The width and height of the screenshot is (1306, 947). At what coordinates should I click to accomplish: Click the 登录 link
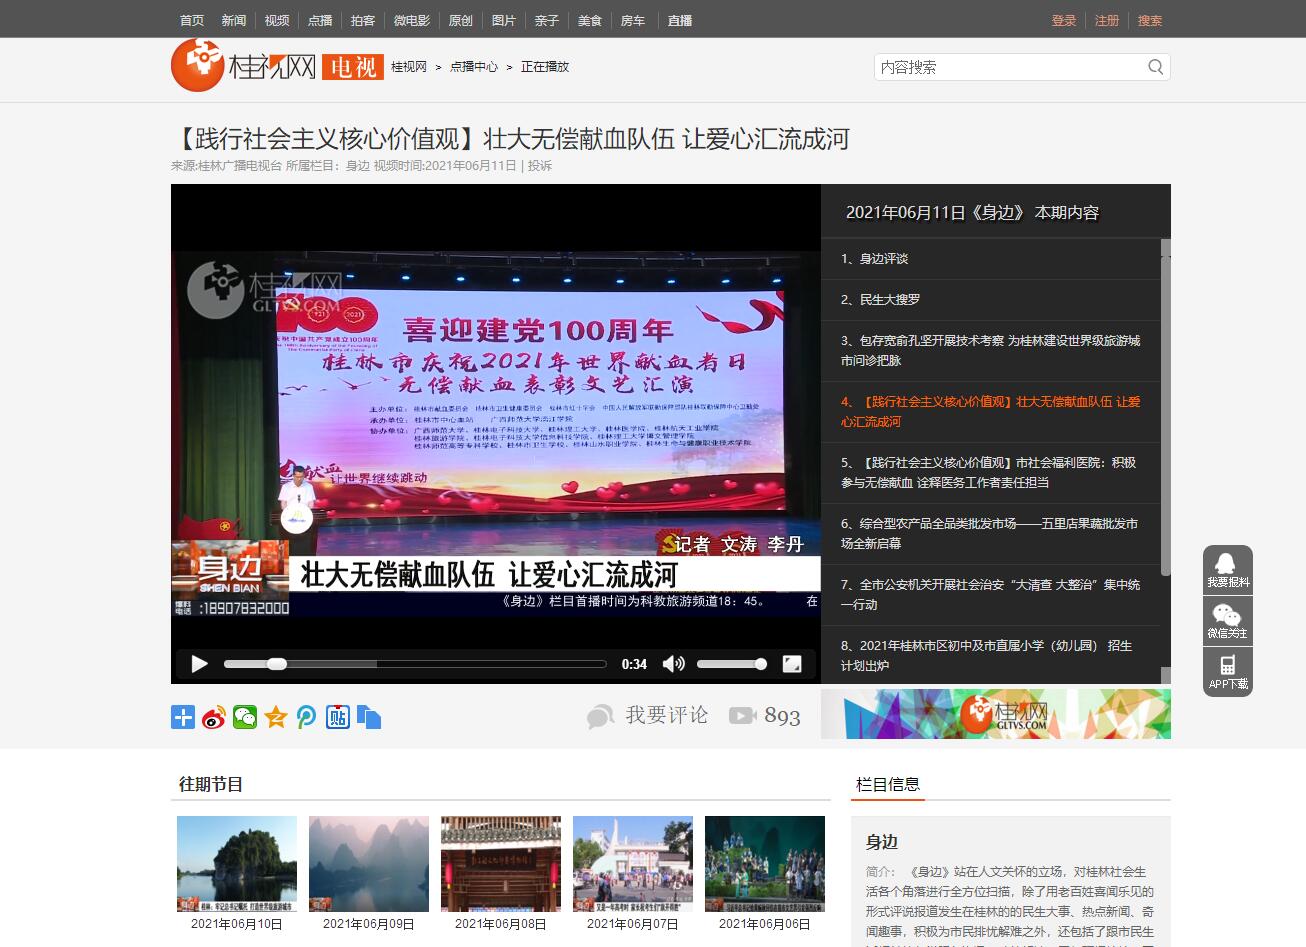point(1064,20)
